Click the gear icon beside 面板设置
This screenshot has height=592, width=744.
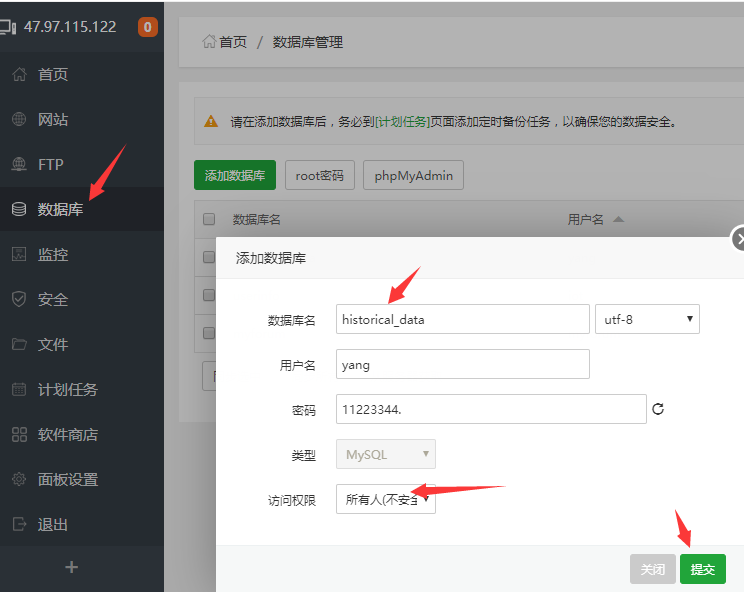19,479
